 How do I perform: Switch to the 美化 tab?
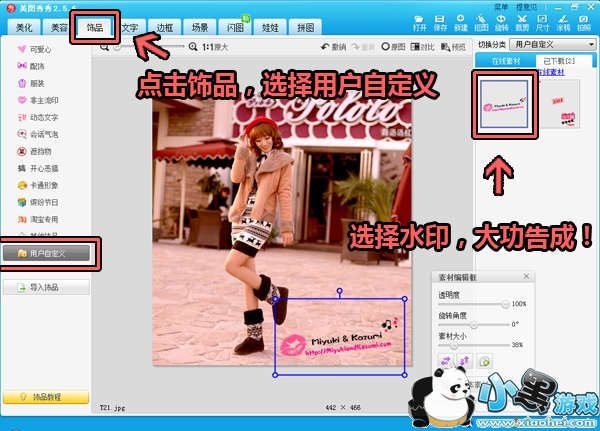[x=24, y=27]
